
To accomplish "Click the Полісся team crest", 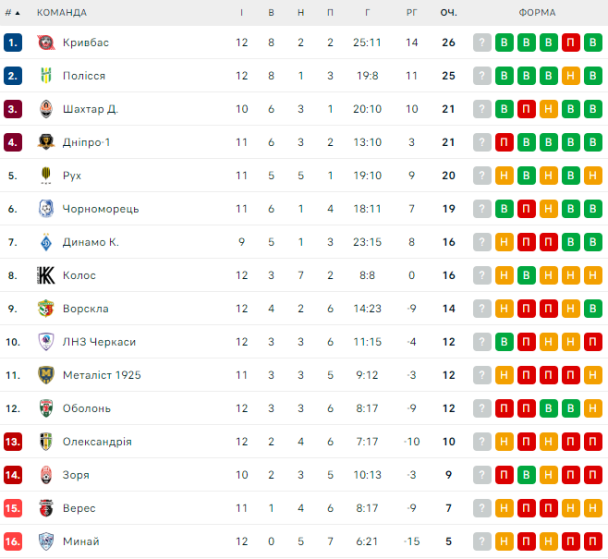I will click(45, 76).
